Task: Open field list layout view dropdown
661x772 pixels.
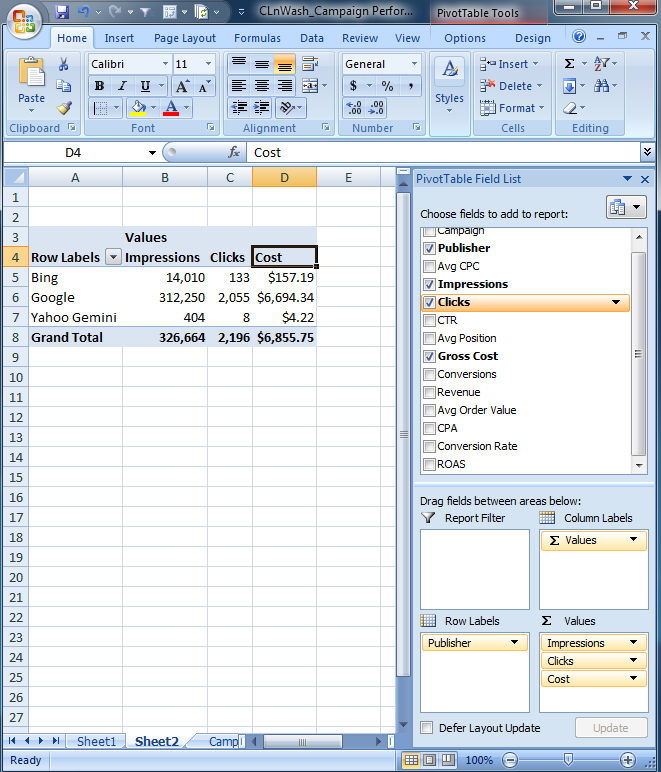Action: (626, 207)
